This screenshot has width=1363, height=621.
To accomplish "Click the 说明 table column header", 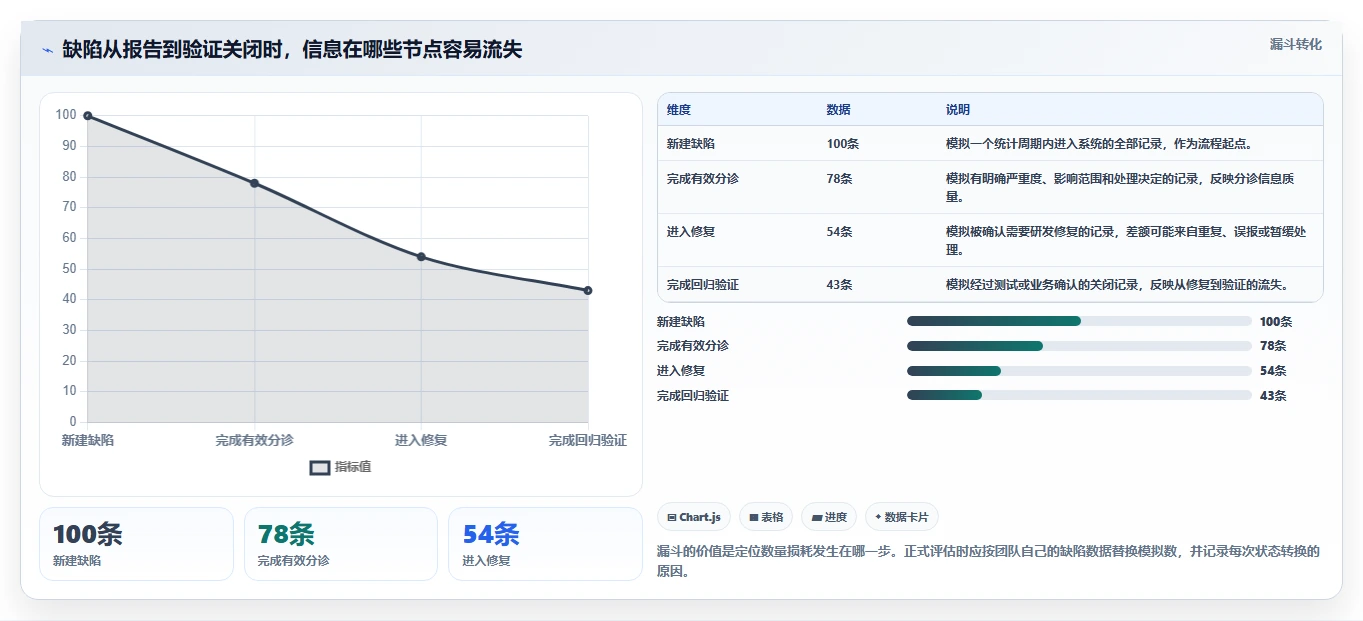I will pos(958,110).
